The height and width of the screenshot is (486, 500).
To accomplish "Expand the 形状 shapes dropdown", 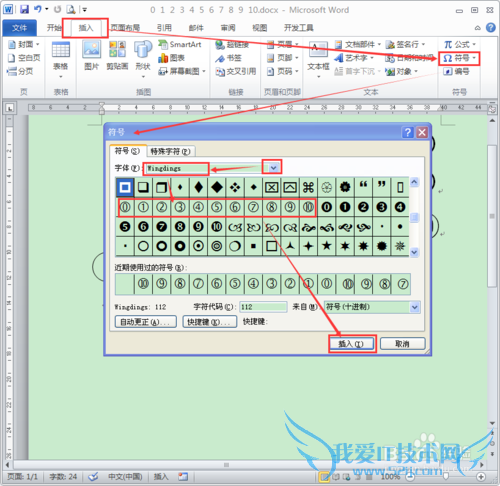I will [143, 77].
